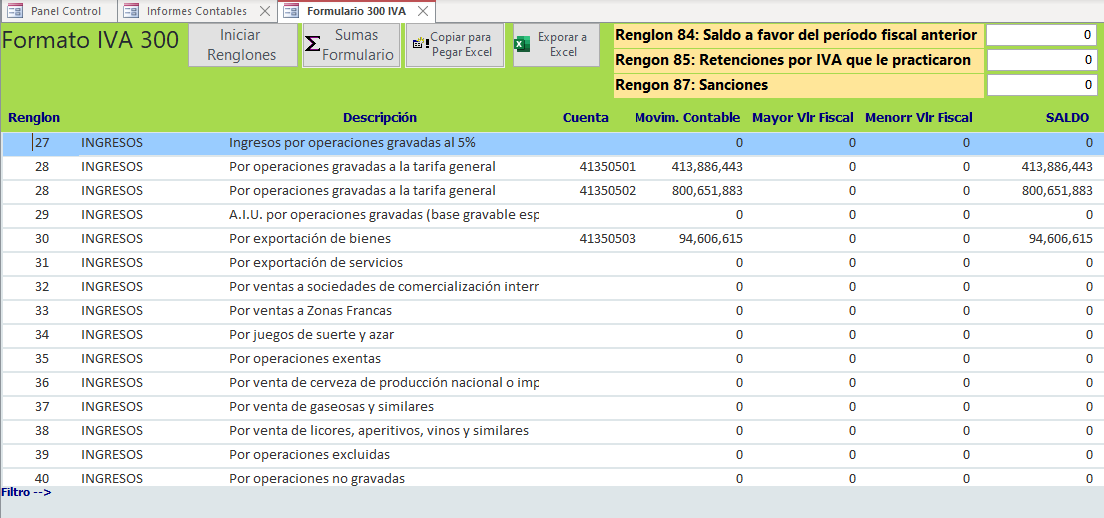Click the Renglon column header
The width and height of the screenshot is (1104, 518).
tap(34, 118)
